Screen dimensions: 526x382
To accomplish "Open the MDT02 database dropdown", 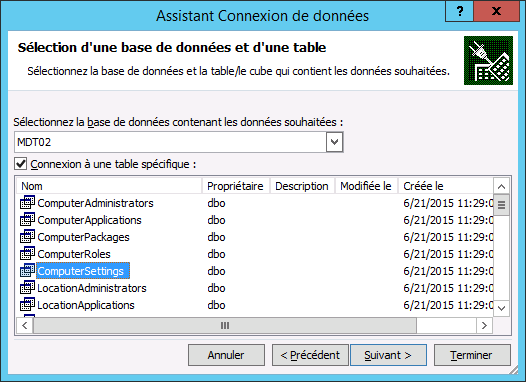I will point(334,142).
